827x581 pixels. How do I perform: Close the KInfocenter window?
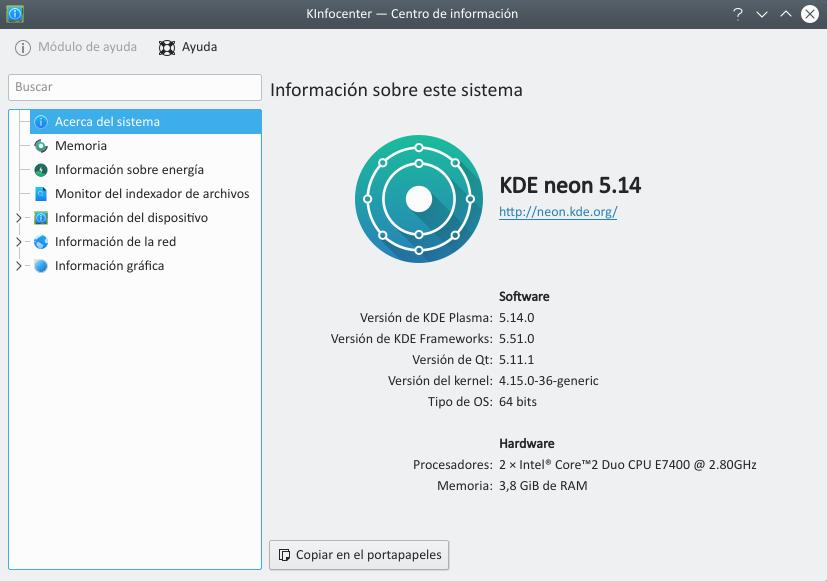click(810, 14)
